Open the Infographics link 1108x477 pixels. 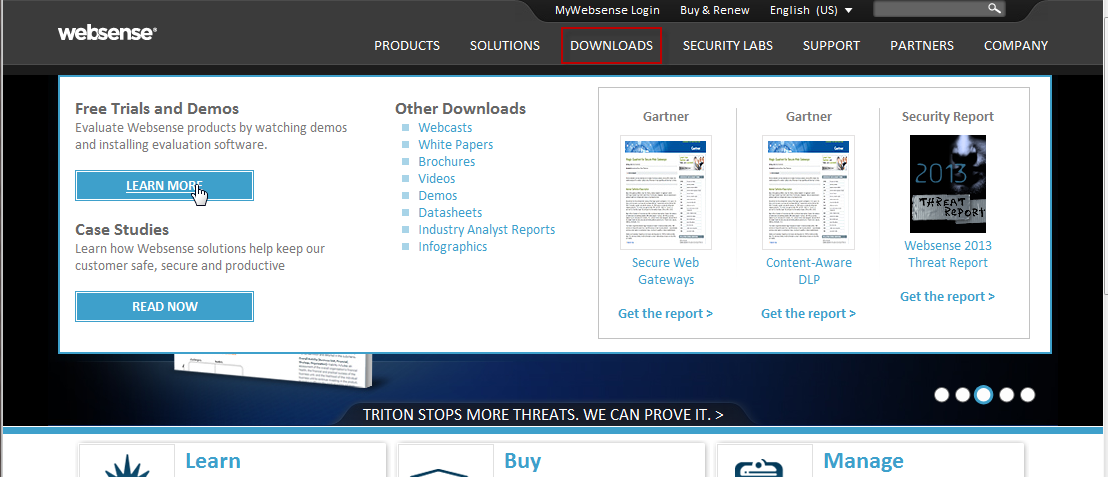[452, 247]
